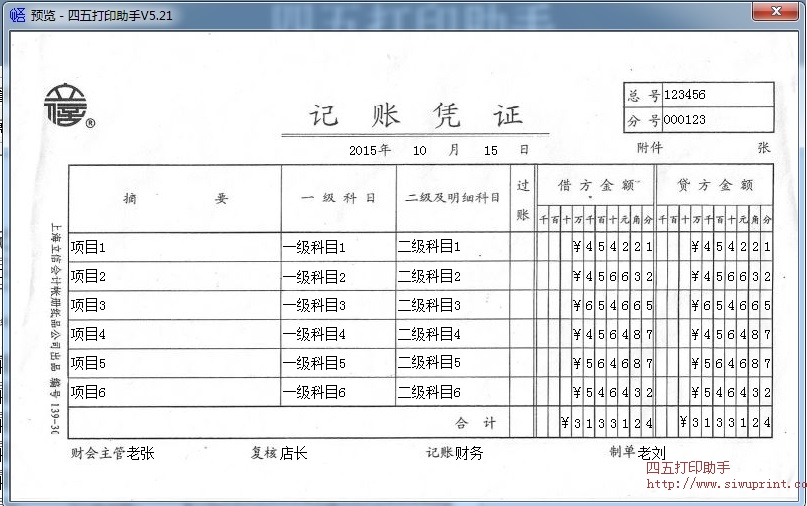Click the 贷方金额 column header
Image resolution: width=807 pixels, height=506 pixels.
click(x=715, y=185)
